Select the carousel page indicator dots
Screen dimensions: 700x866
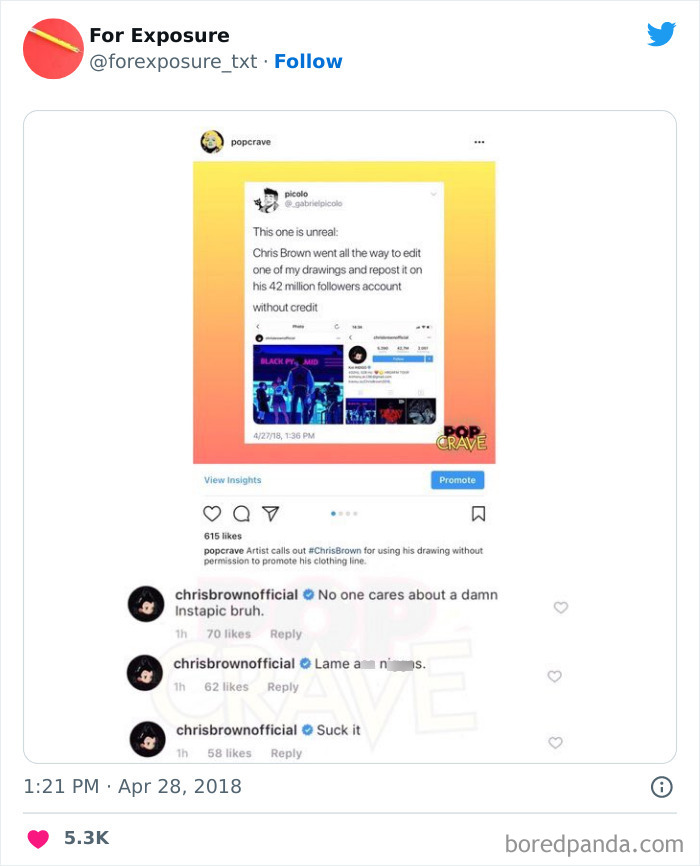click(x=344, y=514)
